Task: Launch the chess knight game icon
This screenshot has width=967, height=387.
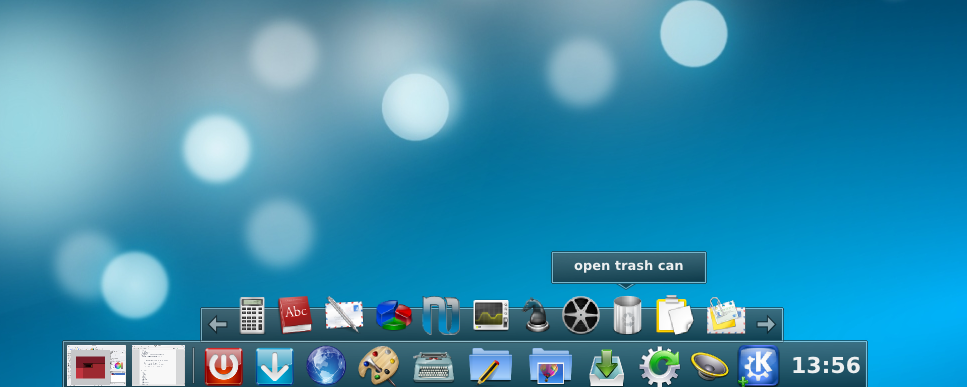Action: [x=535, y=315]
